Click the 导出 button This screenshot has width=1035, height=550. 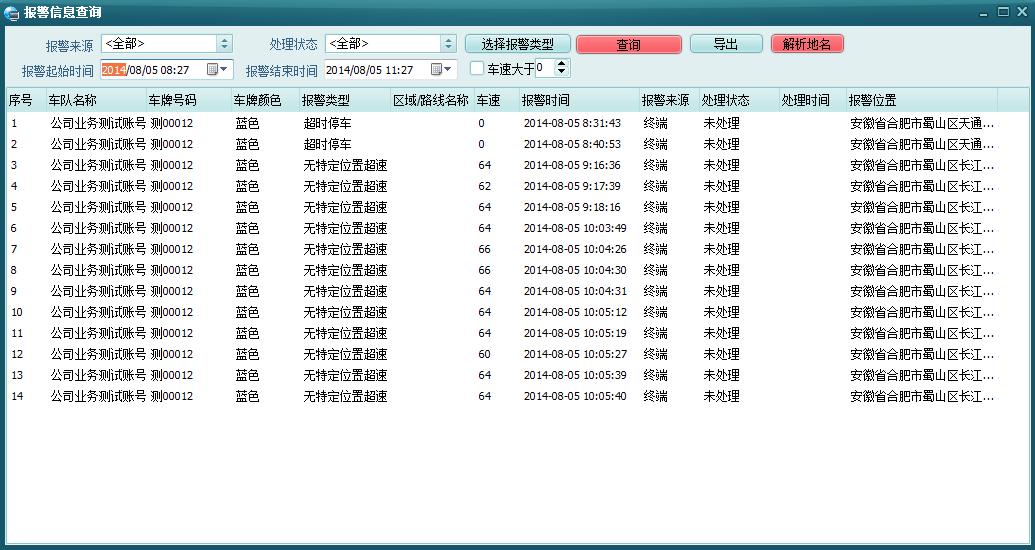click(725, 45)
